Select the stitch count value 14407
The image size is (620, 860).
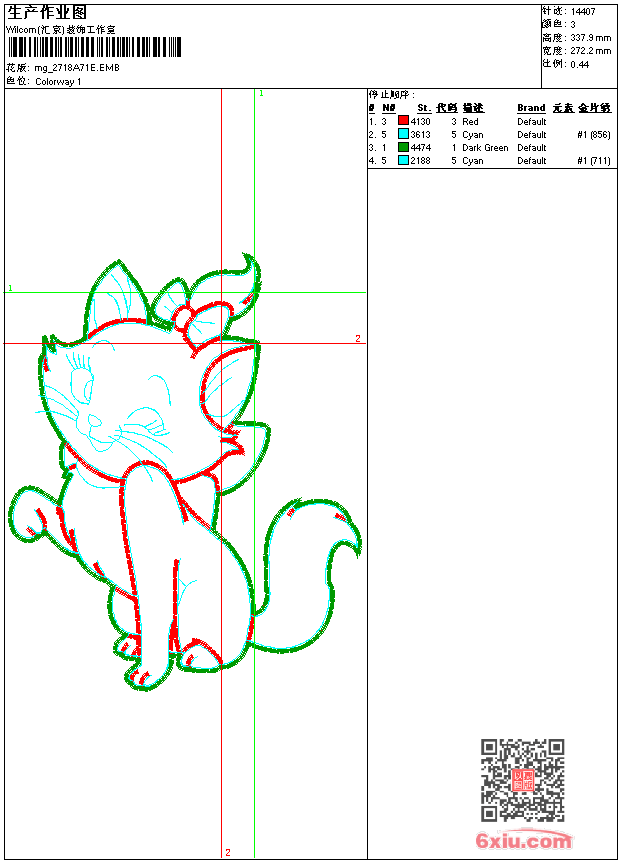point(583,12)
